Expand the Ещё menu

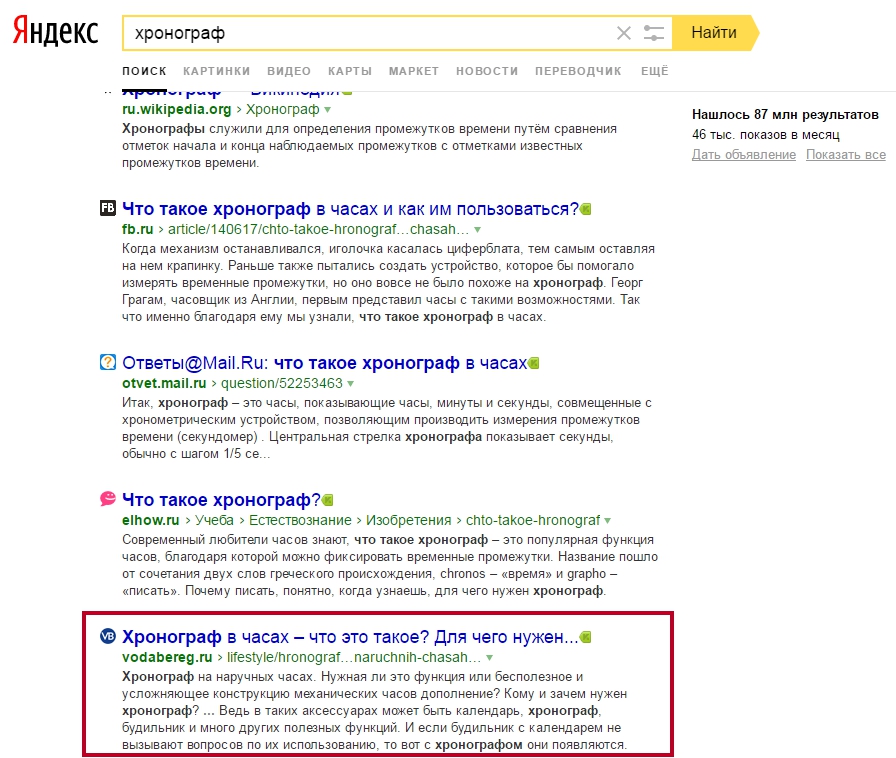tap(654, 71)
